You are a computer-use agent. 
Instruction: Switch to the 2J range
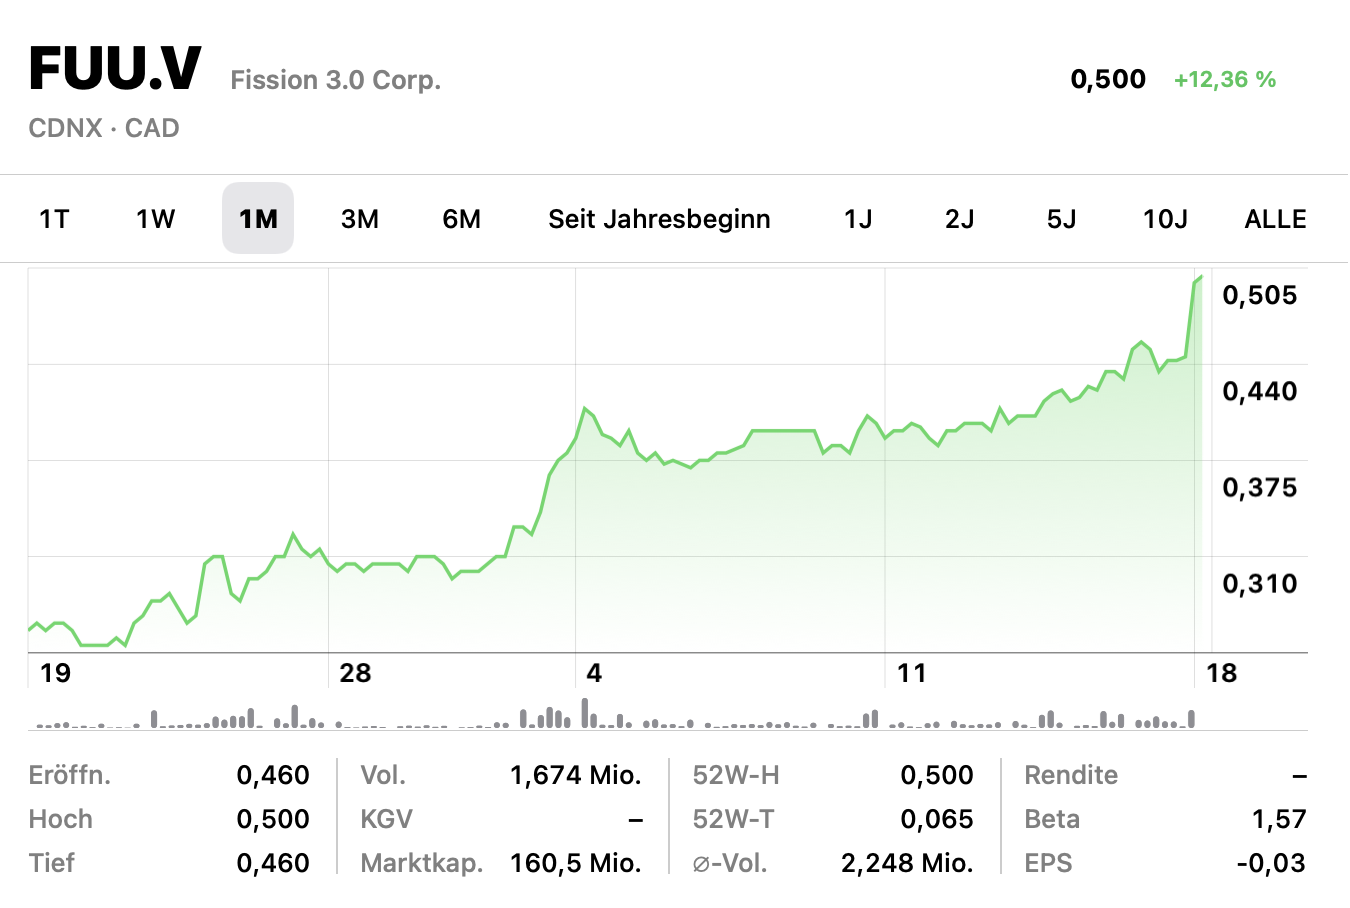click(960, 219)
